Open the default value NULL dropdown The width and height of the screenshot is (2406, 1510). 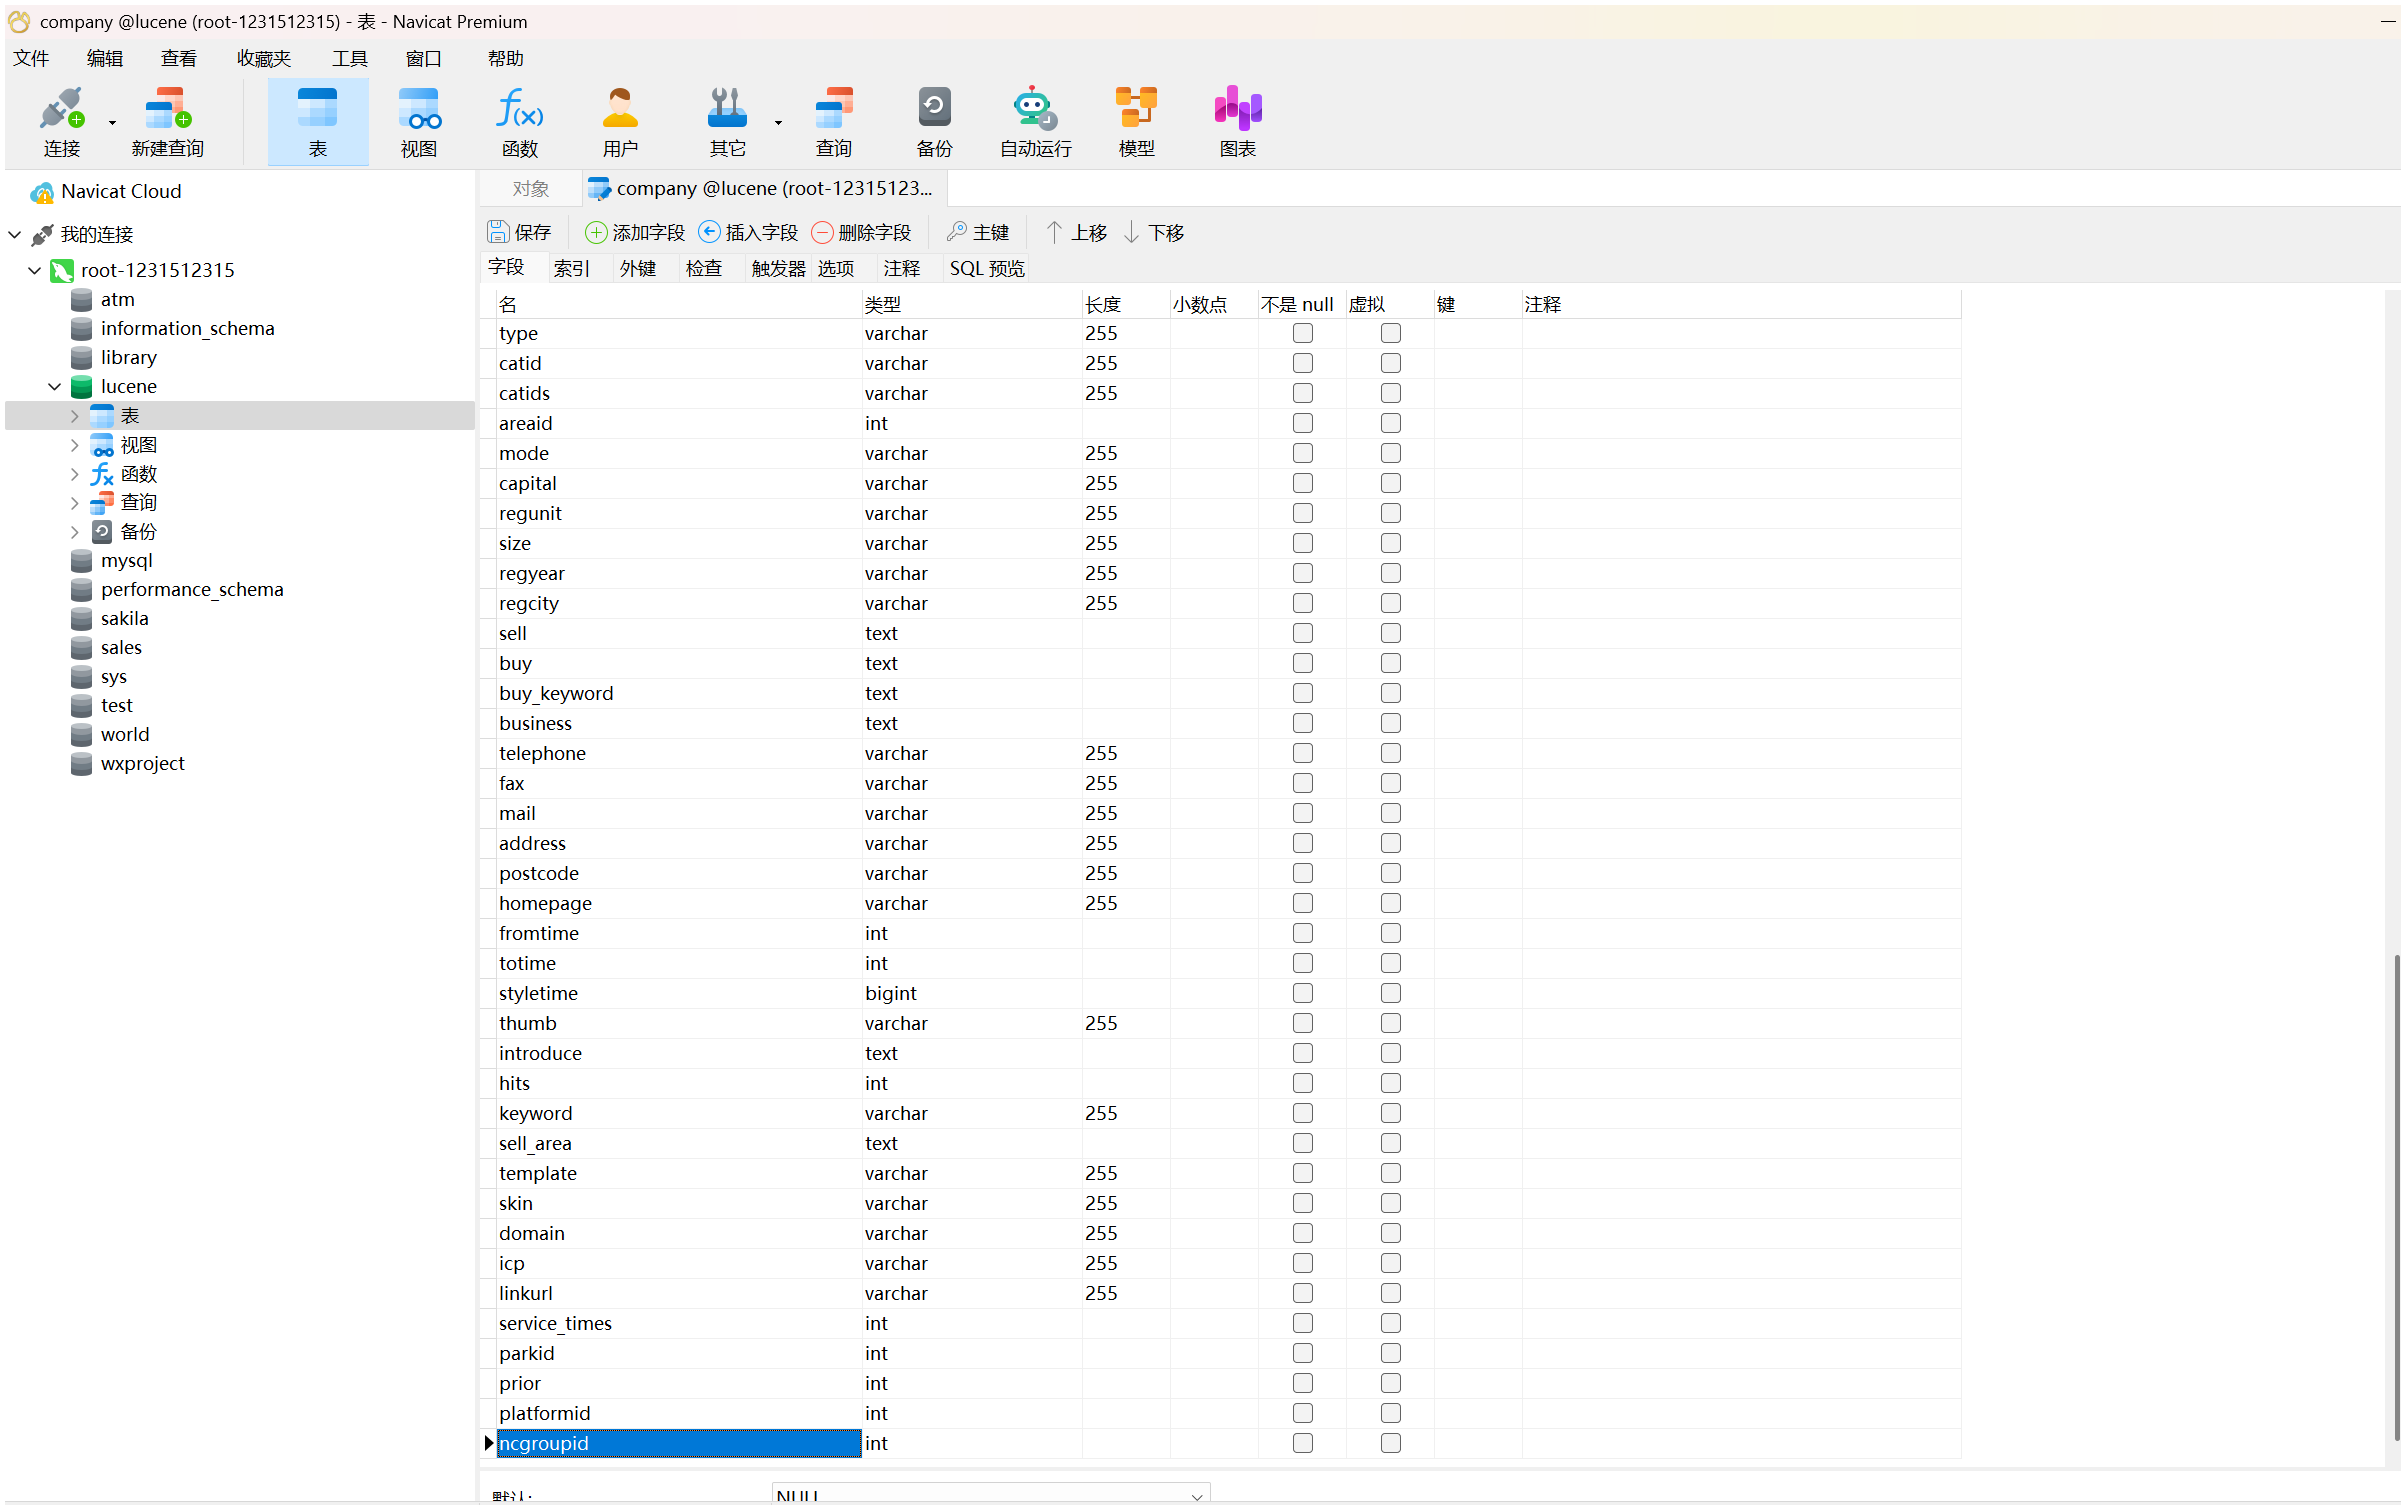click(x=1196, y=1496)
